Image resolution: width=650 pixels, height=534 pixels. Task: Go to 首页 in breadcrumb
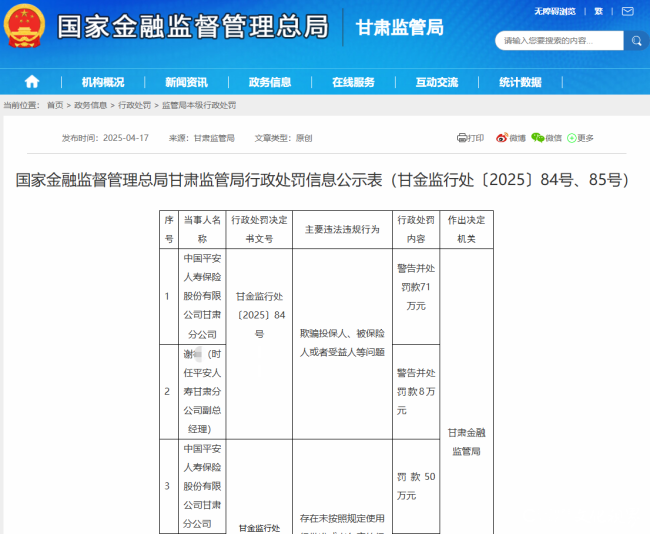click(x=55, y=105)
